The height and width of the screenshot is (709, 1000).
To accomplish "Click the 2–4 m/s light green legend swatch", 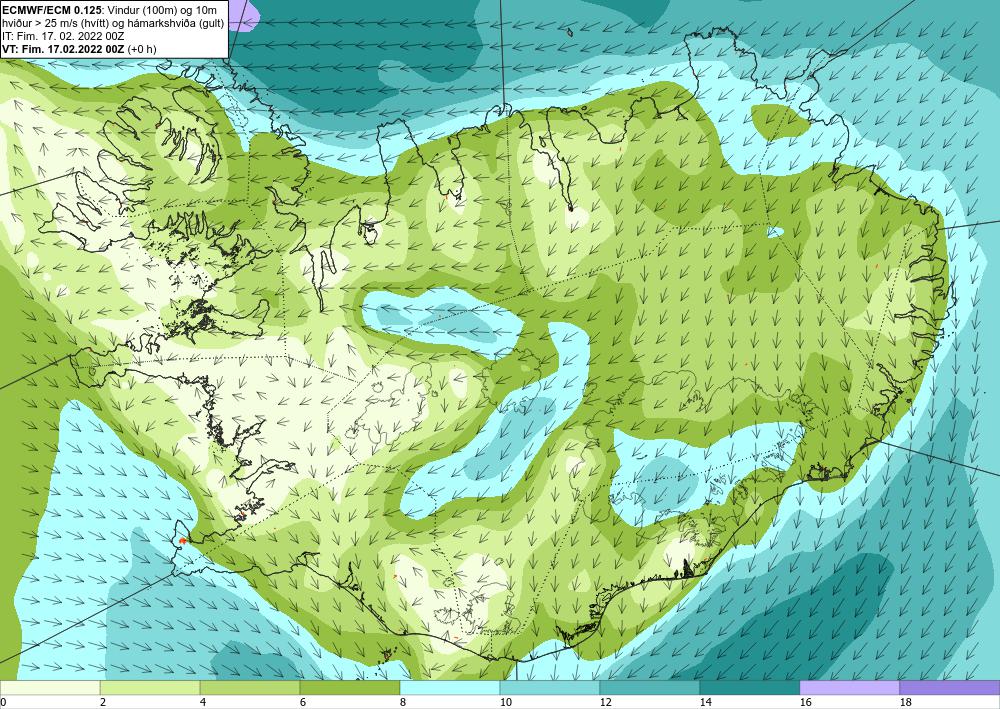I will [150, 688].
